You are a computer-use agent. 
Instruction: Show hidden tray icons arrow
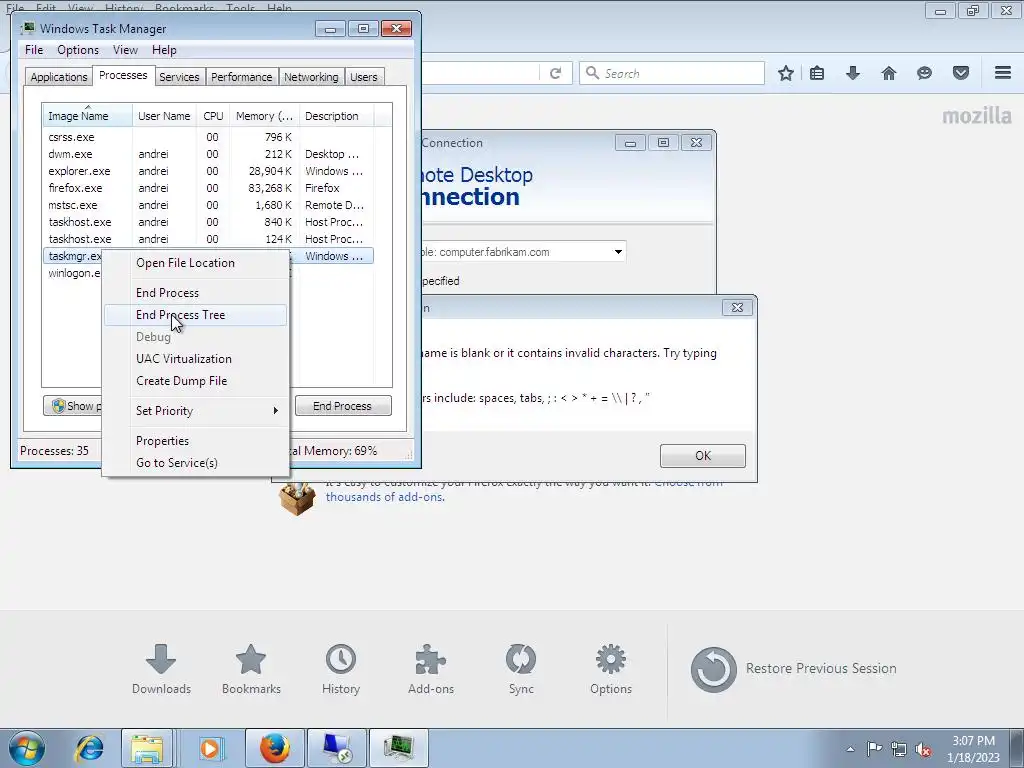tap(850, 749)
